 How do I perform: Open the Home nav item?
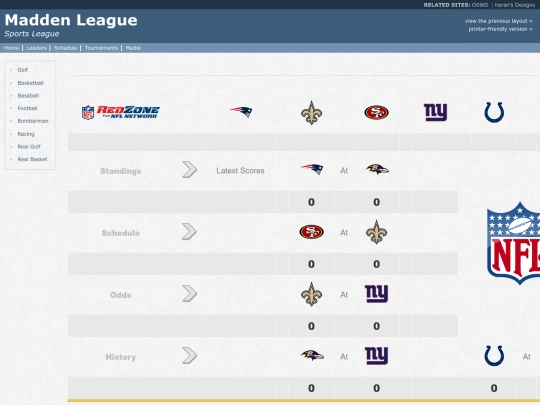[x=11, y=48]
